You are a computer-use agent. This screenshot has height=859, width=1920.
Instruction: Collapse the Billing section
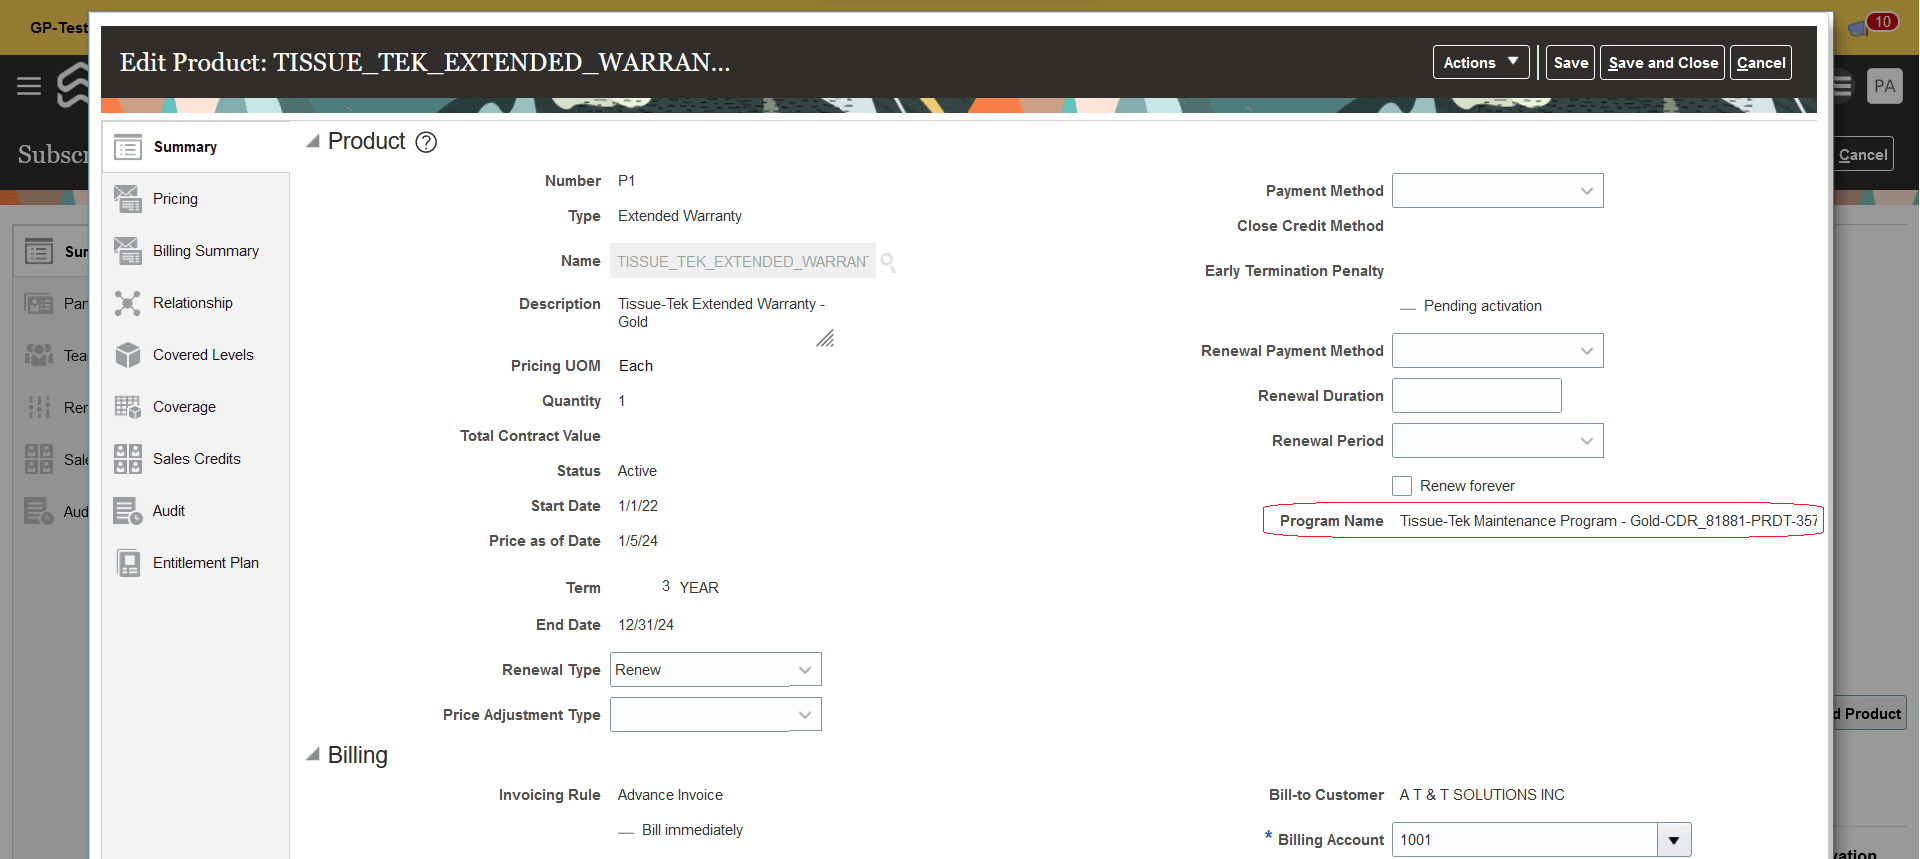click(x=313, y=755)
